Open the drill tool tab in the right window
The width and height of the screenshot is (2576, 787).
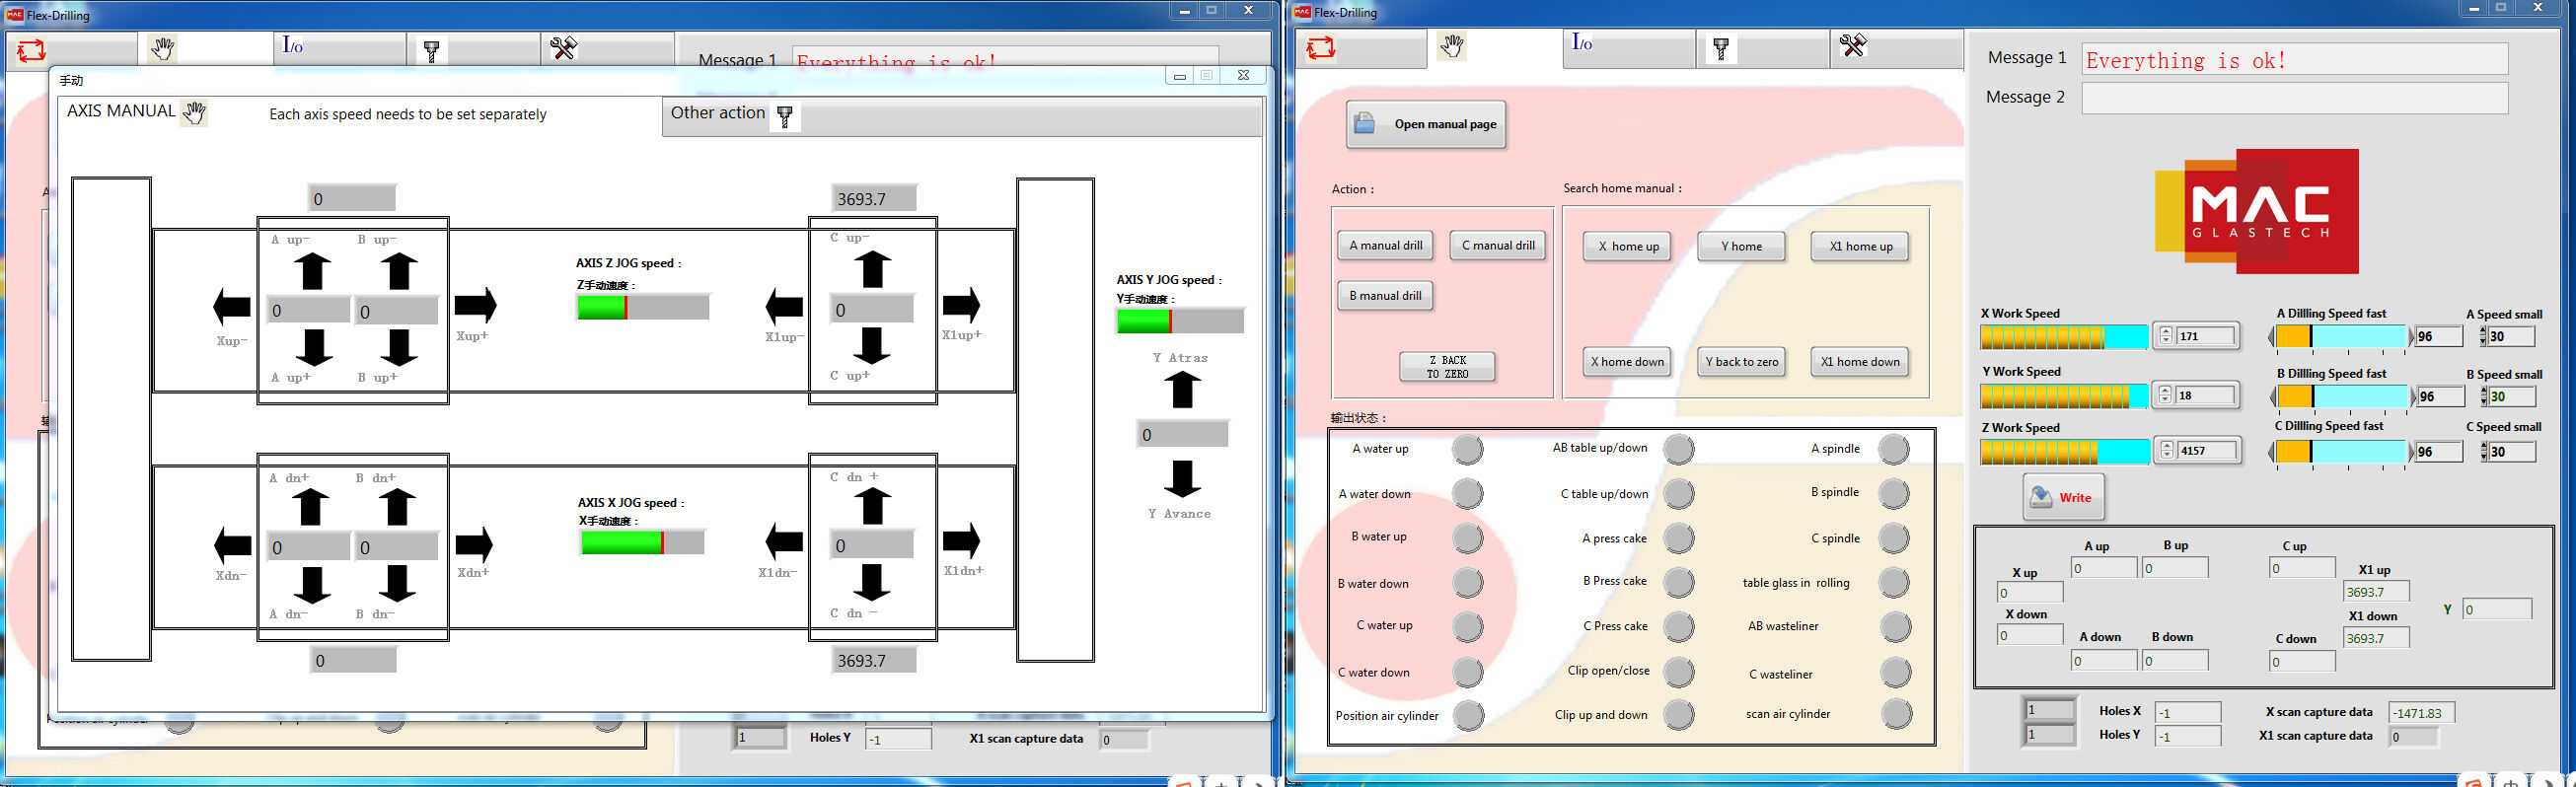tap(1763, 47)
